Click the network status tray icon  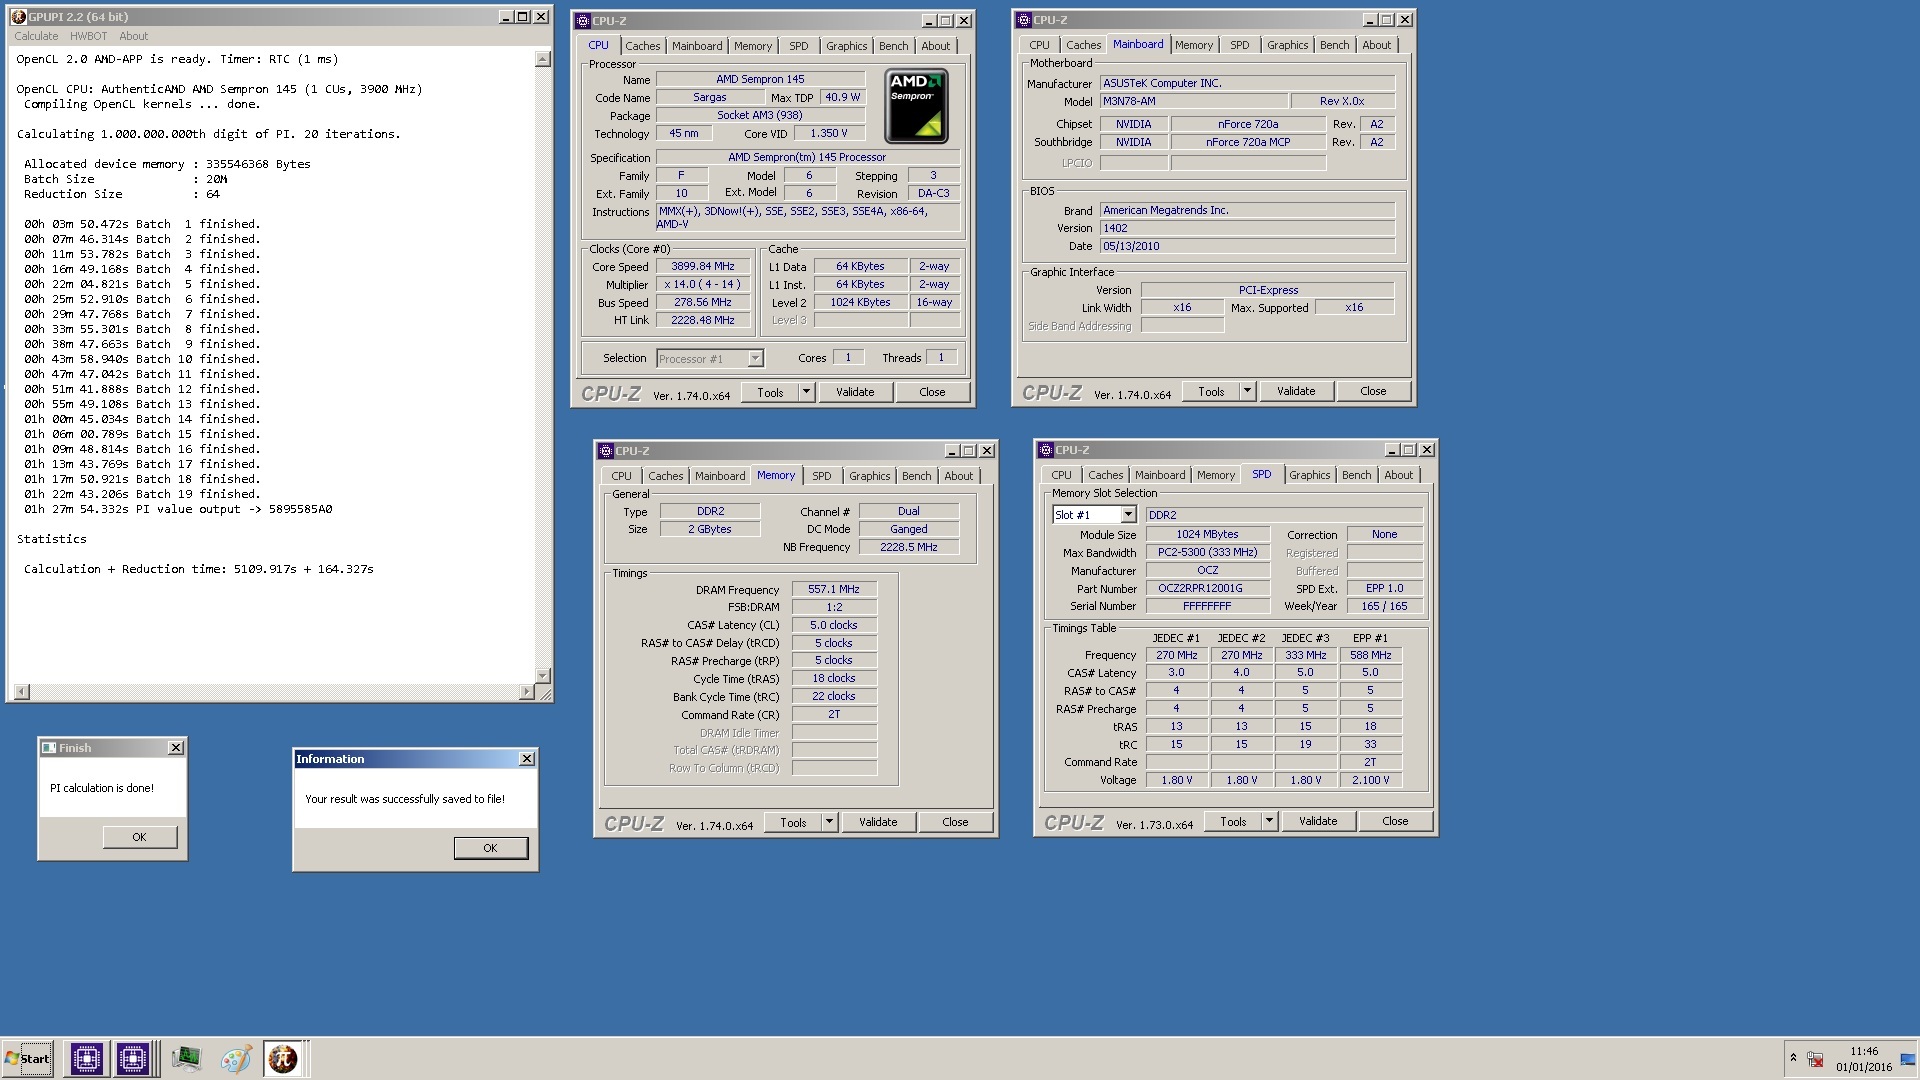point(1815,1059)
